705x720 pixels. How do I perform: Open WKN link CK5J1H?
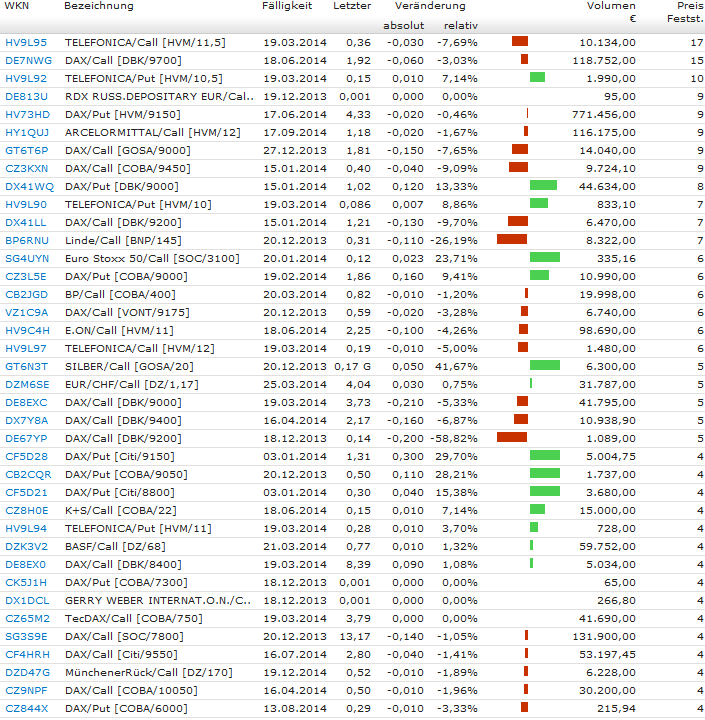pos(26,583)
